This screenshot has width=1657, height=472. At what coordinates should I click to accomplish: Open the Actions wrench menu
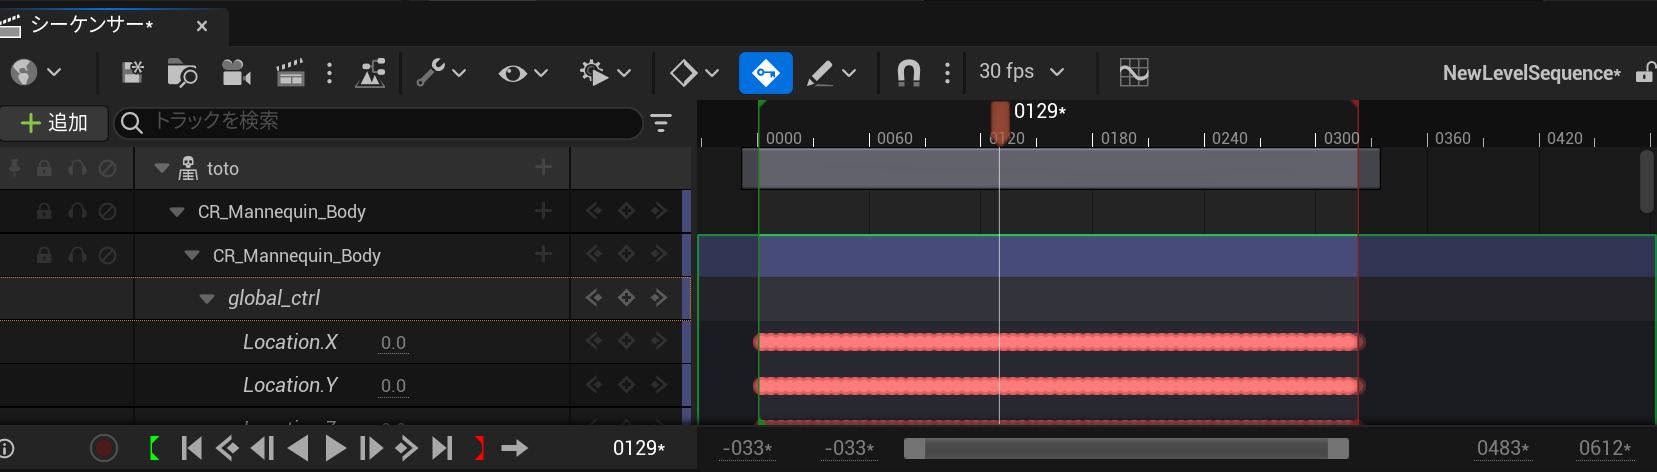pyautogui.click(x=440, y=73)
